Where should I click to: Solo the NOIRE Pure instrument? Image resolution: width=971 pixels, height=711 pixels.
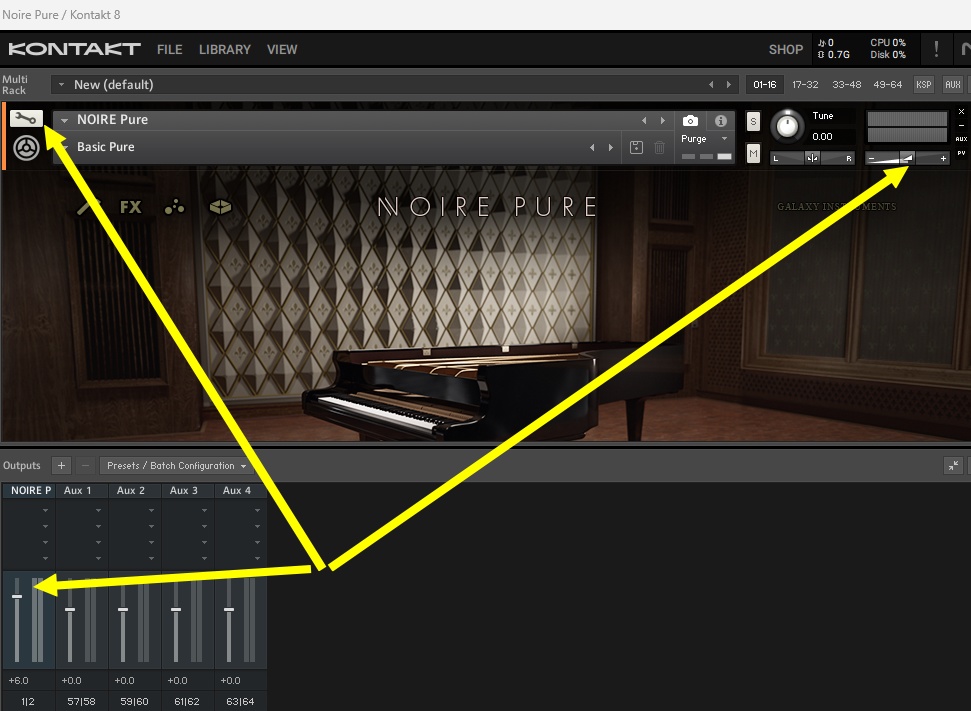pyautogui.click(x=753, y=121)
